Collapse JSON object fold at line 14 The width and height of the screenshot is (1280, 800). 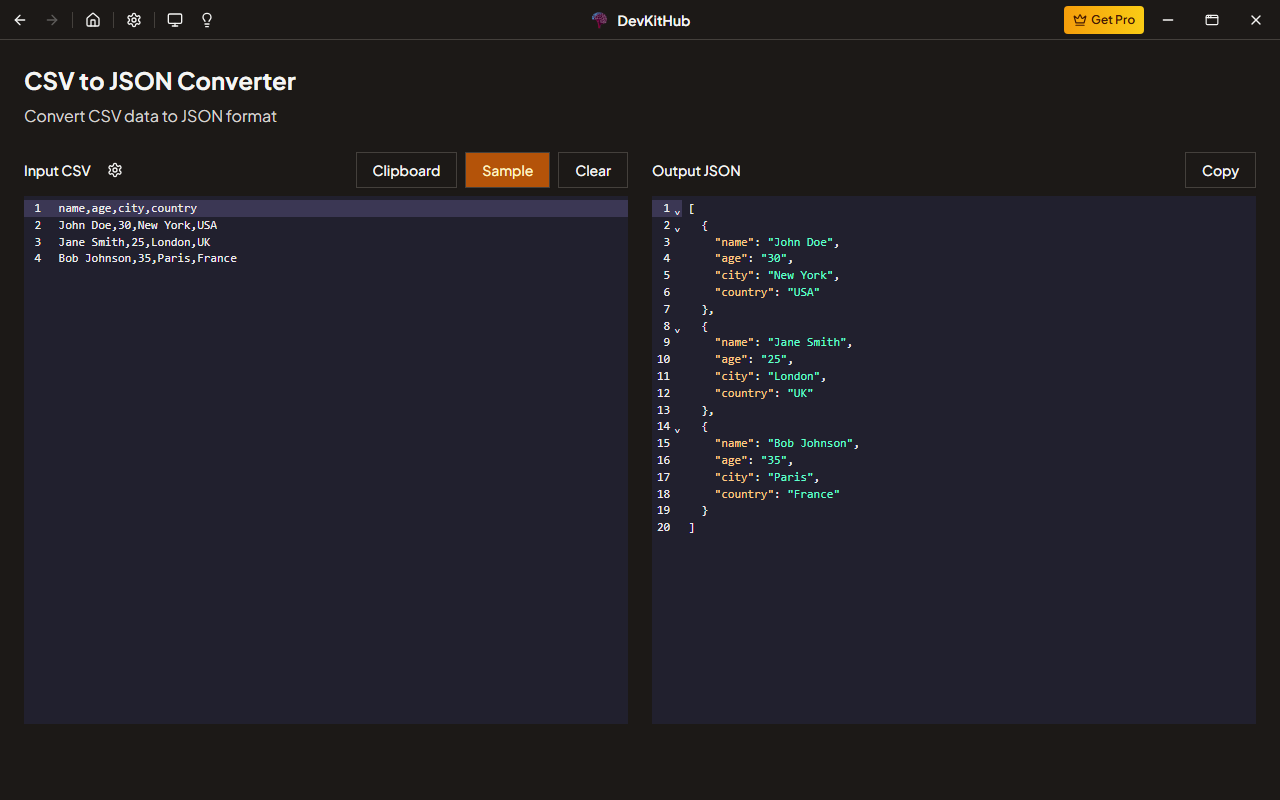[677, 429]
